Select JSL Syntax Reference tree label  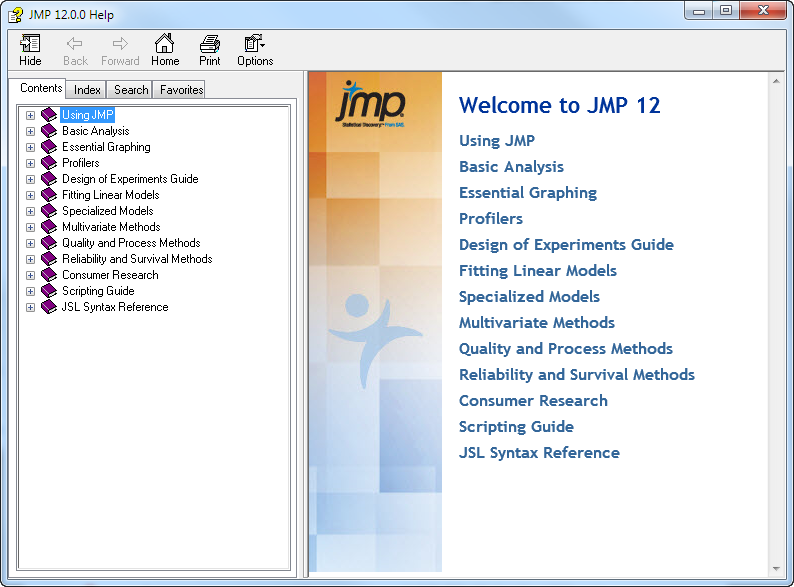115,307
